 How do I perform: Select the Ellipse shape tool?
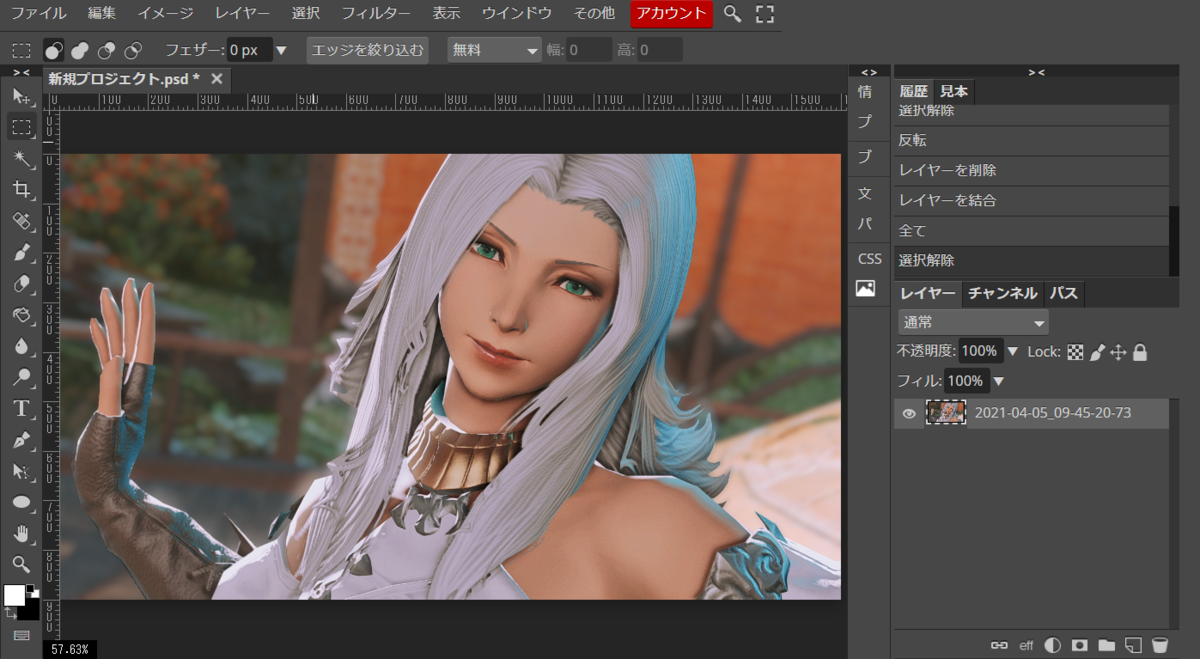tap(21, 501)
